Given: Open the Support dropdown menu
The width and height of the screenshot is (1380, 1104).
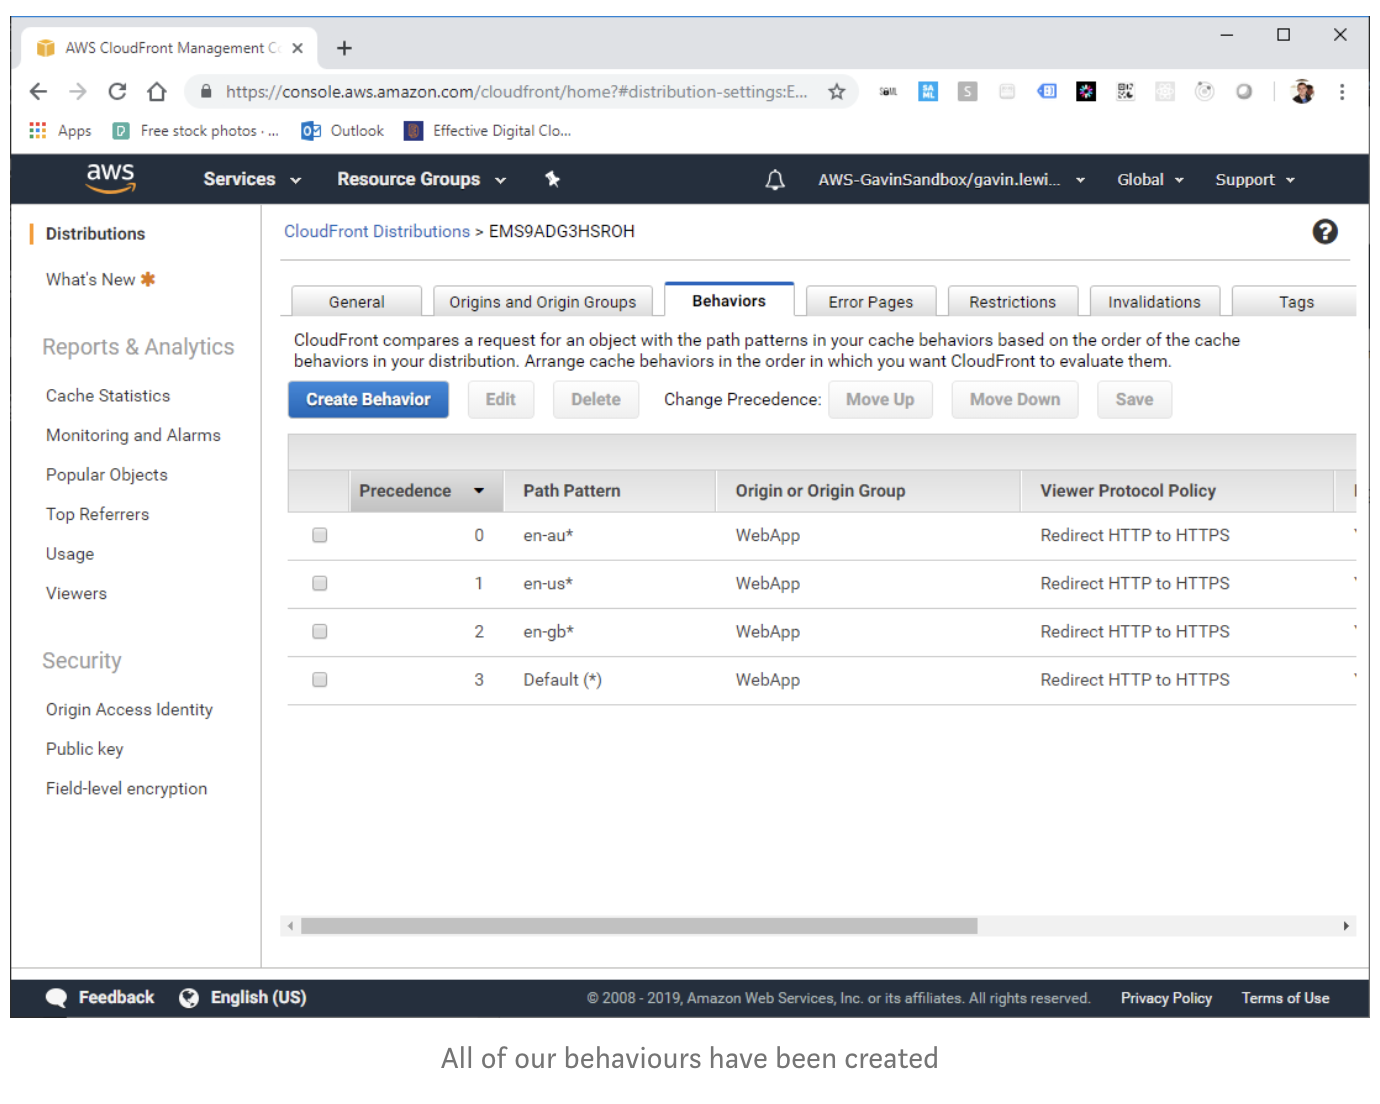Looking at the screenshot, I should pyautogui.click(x=1255, y=180).
